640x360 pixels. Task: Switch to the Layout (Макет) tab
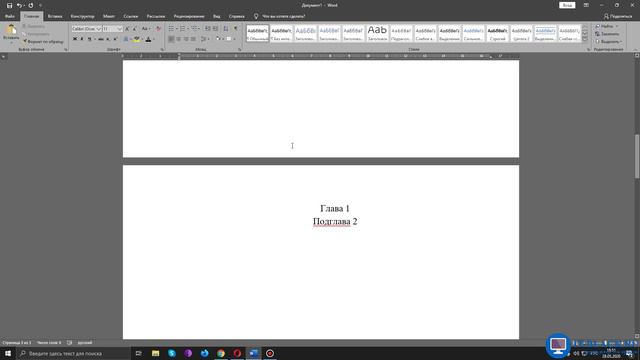(109, 16)
